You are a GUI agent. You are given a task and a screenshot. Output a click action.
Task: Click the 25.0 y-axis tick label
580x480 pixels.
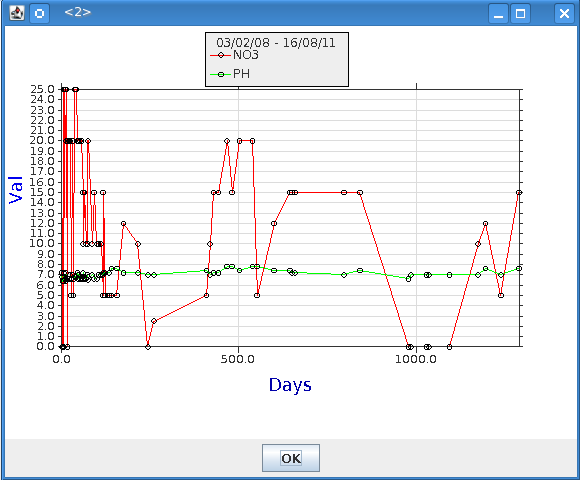pyautogui.click(x=42, y=89)
